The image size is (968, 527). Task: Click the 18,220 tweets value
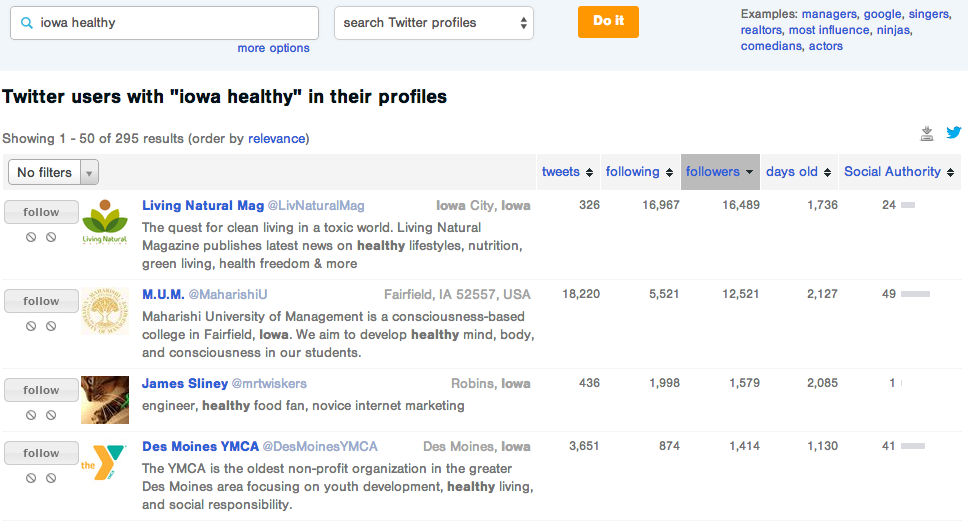[581, 294]
